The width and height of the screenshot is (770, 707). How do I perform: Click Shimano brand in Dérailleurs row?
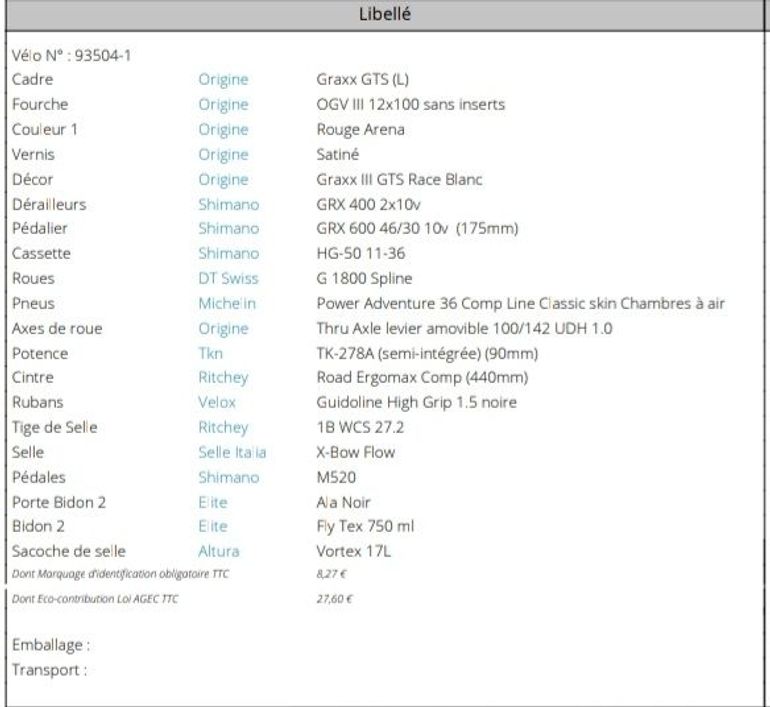coord(228,204)
